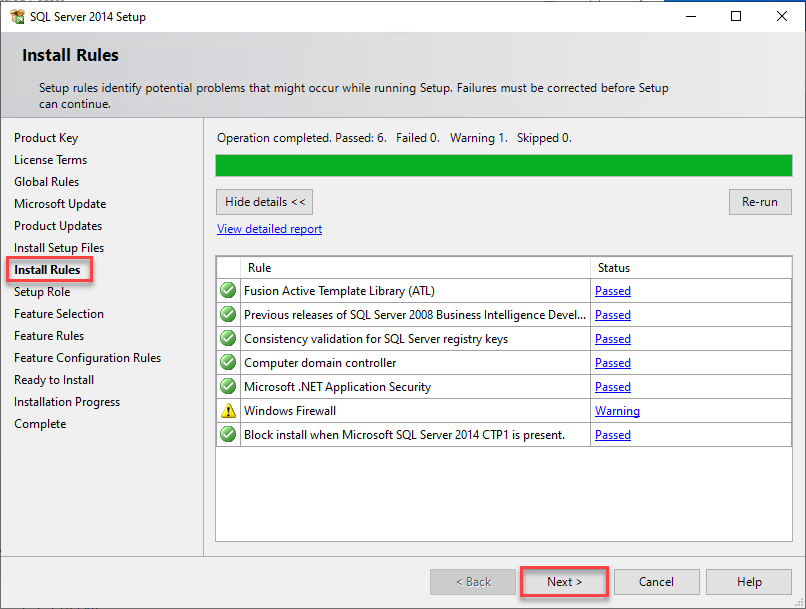Open Passed status for Computer domain controller
The width and height of the screenshot is (806, 609).
tap(613, 363)
